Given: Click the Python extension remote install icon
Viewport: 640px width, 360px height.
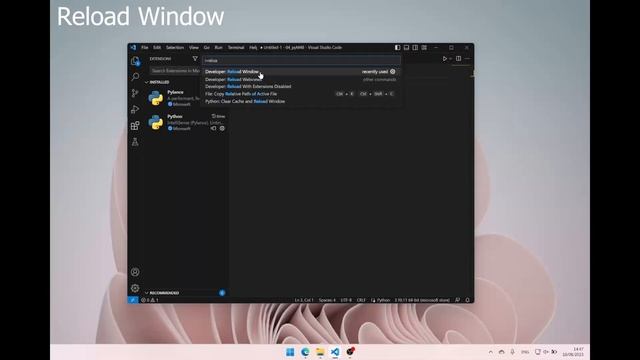Looking at the screenshot, I should coord(213,128).
